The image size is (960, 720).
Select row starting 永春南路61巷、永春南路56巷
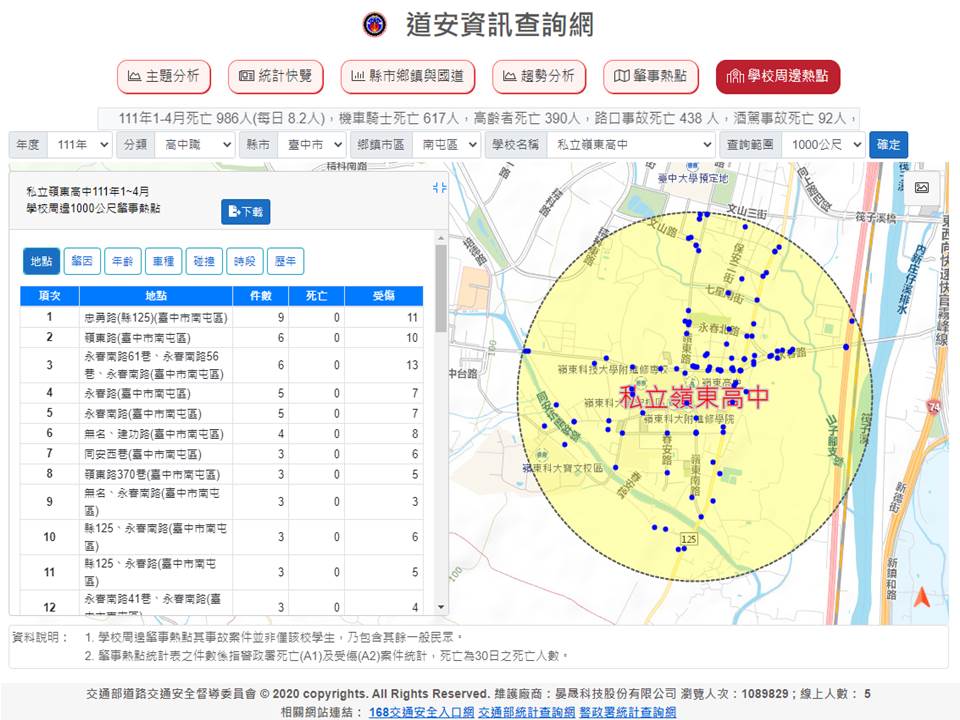(x=222, y=365)
